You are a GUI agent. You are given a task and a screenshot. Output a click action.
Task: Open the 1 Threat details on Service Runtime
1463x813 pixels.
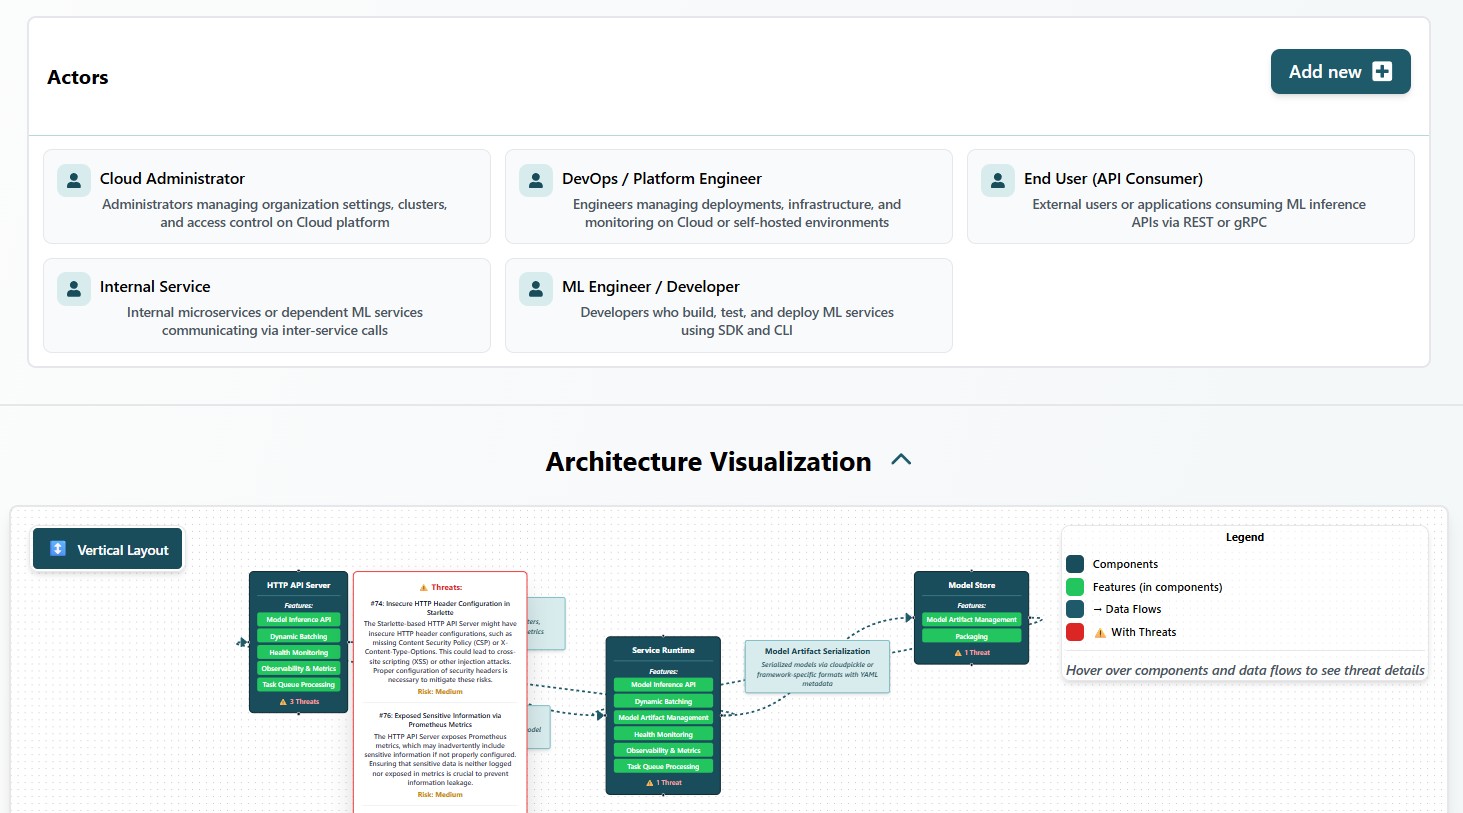click(x=662, y=782)
